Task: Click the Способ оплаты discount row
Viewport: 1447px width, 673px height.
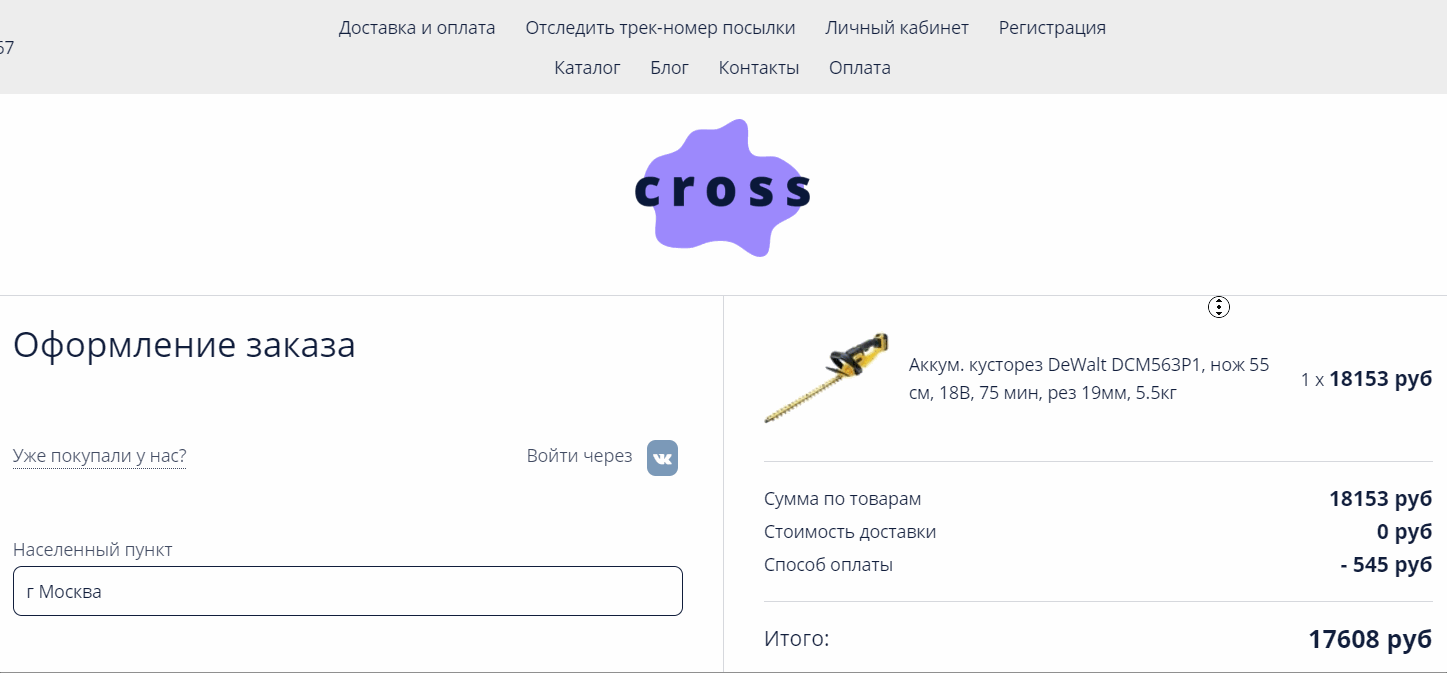Action: pos(1098,565)
